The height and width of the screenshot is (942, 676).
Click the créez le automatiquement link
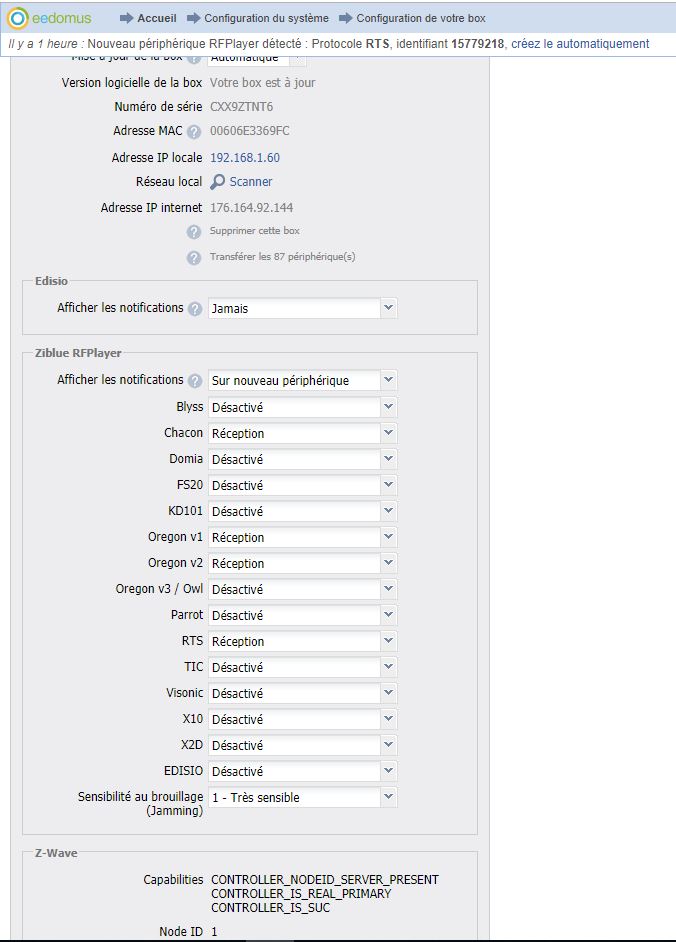tap(580, 44)
